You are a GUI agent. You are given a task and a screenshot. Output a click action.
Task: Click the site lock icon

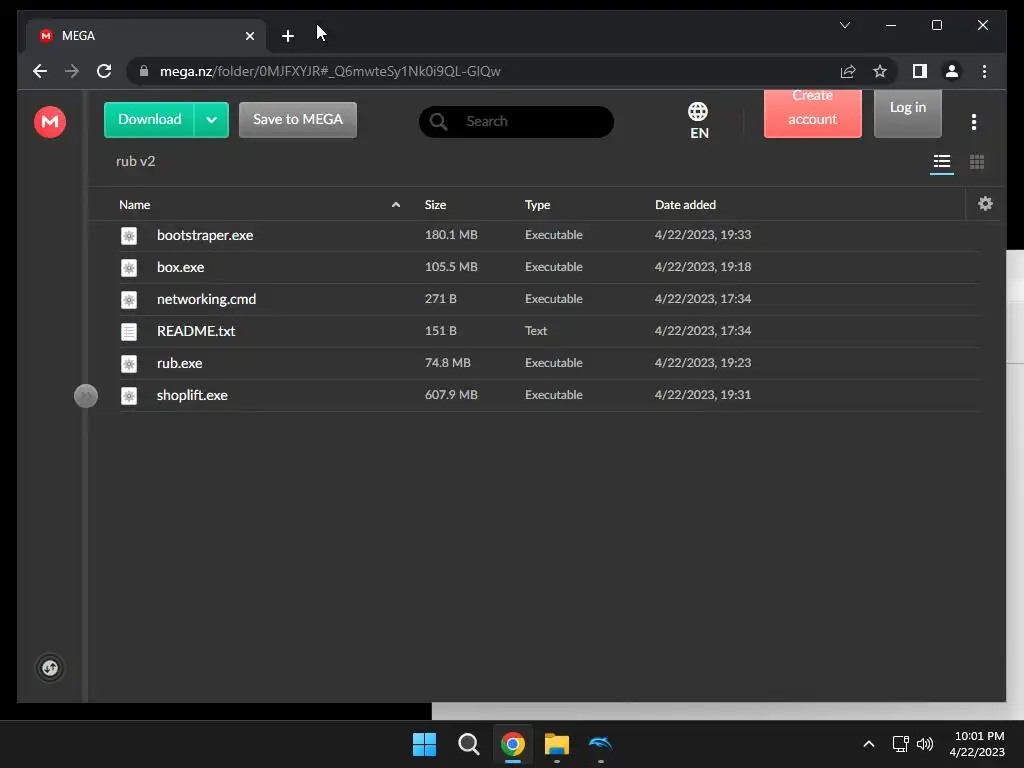[144, 71]
